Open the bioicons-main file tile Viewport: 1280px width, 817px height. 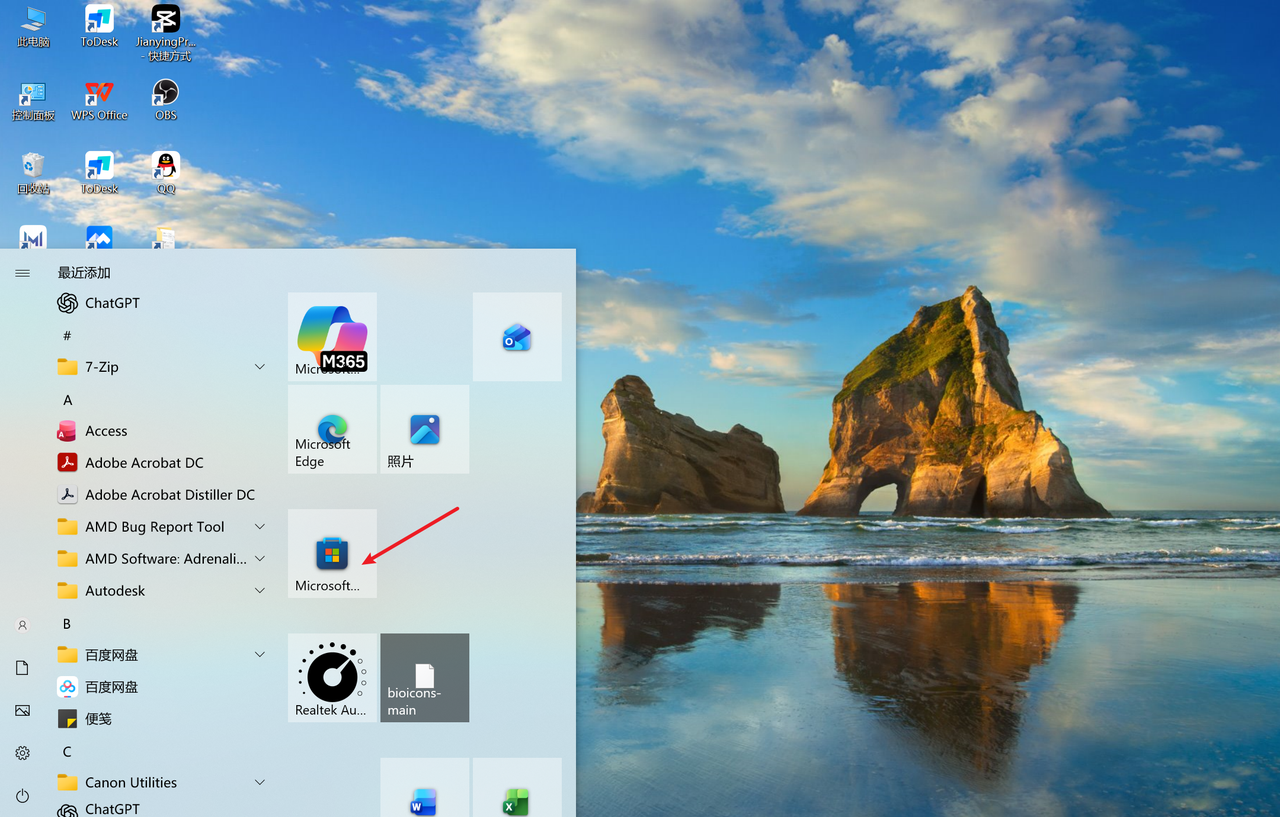click(425, 678)
